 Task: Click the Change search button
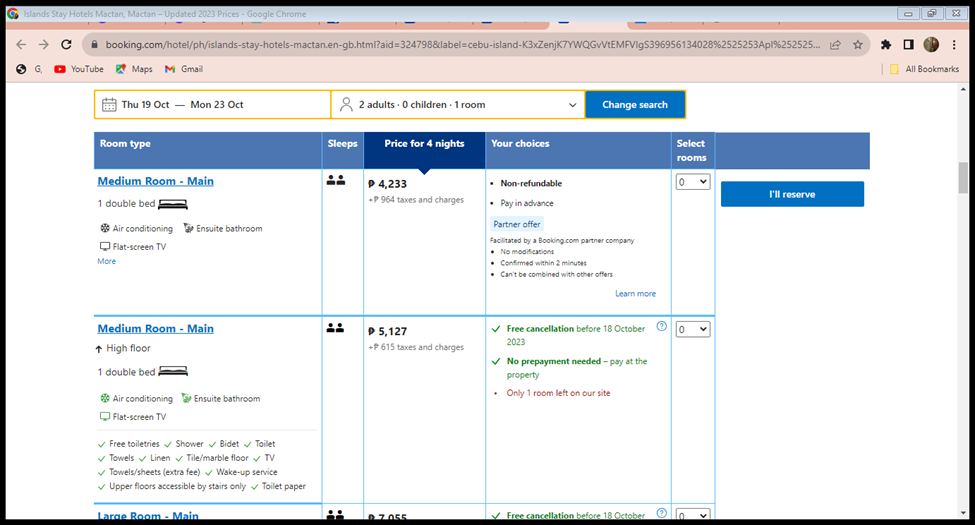click(x=635, y=105)
